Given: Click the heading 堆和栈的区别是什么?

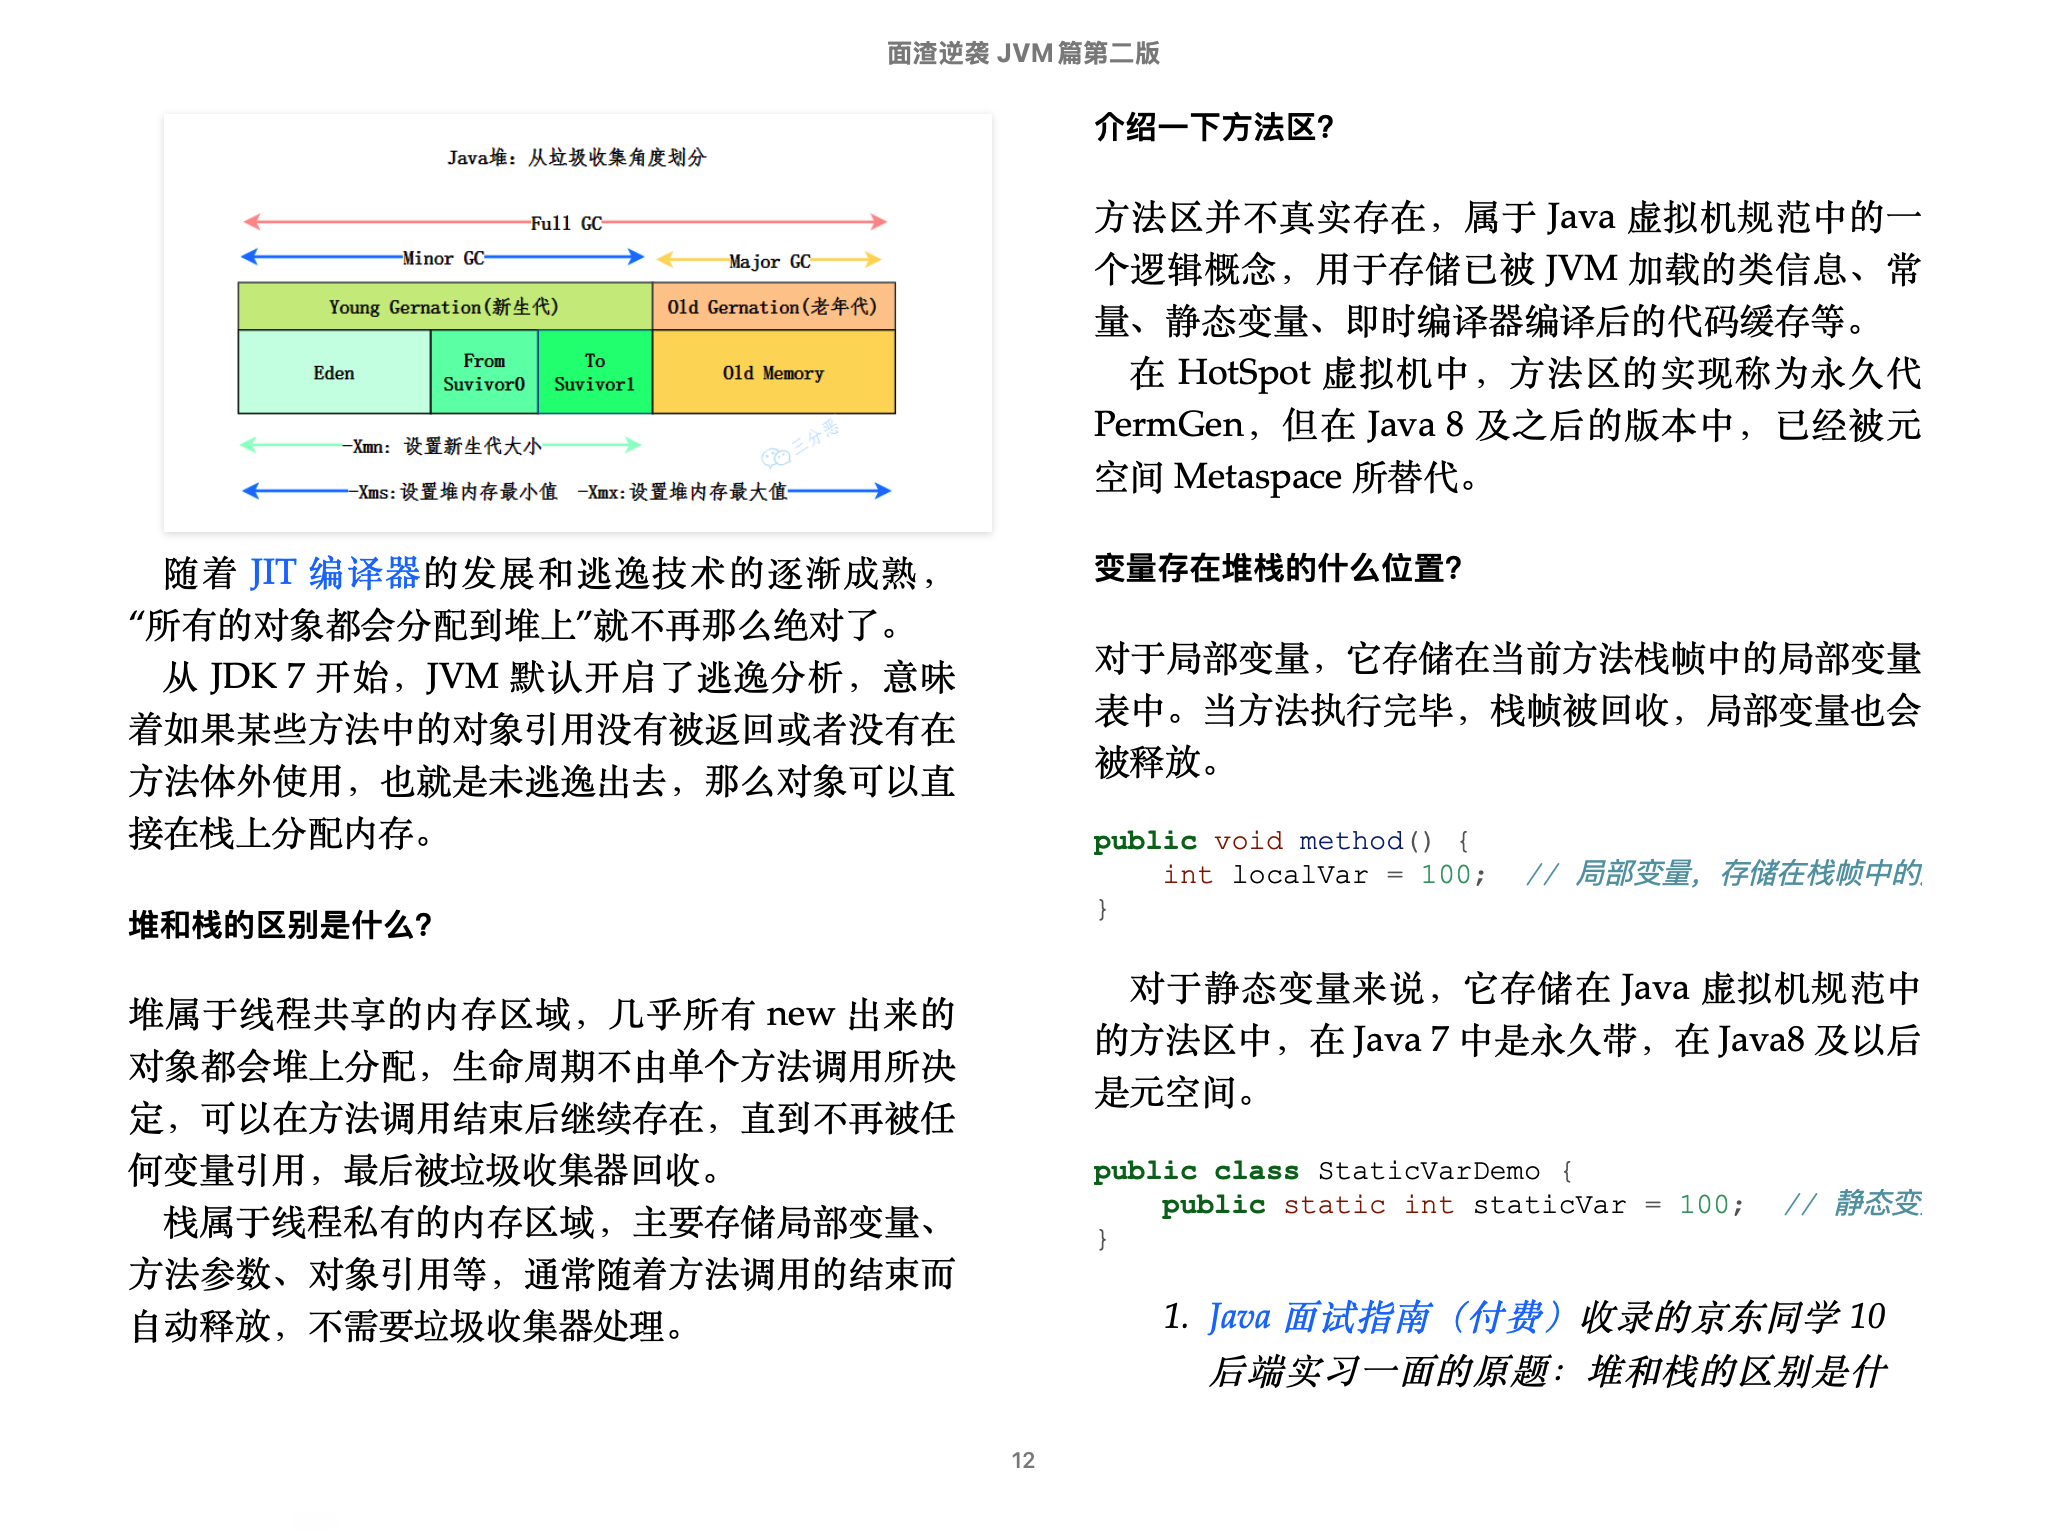Looking at the screenshot, I should pyautogui.click(x=280, y=925).
